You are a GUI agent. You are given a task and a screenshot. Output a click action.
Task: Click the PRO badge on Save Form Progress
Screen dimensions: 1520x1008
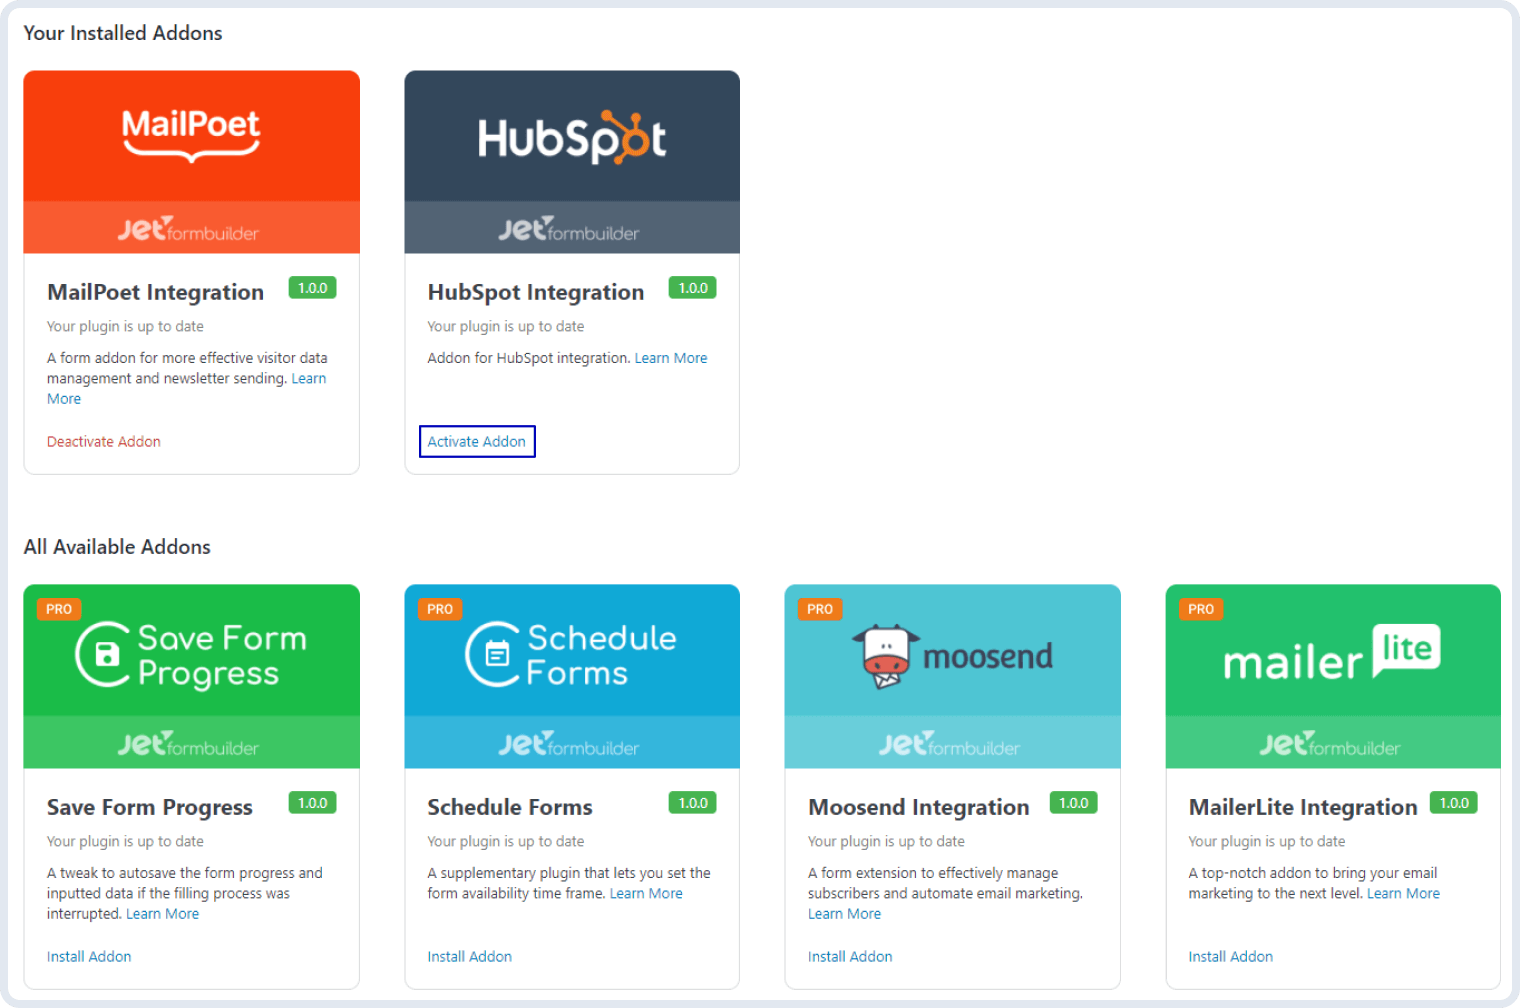point(59,608)
